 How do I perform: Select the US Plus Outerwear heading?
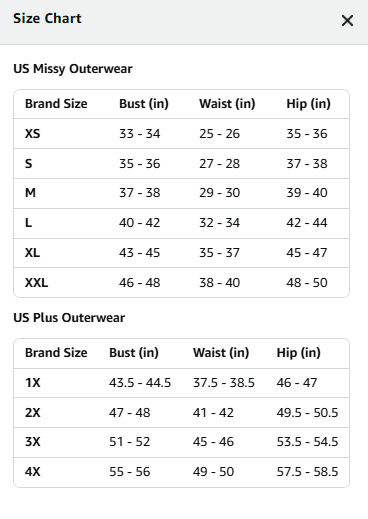coord(69,318)
